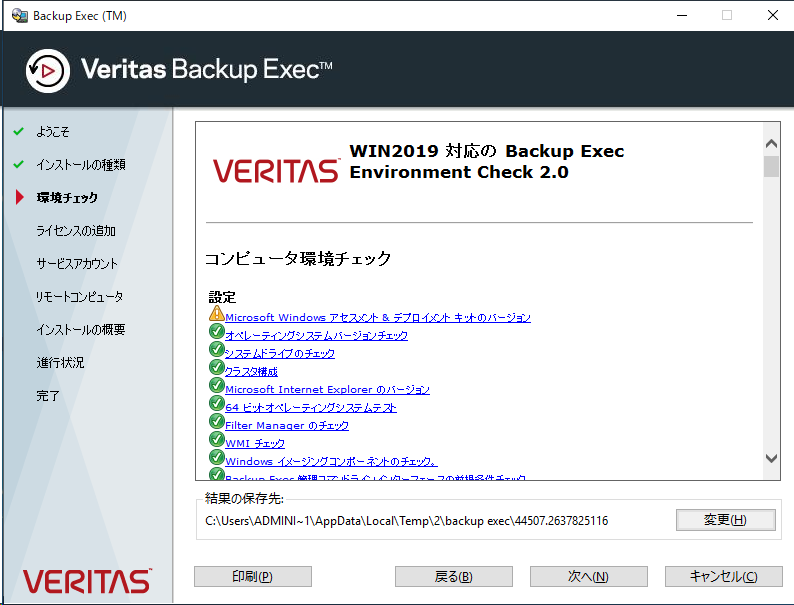Click green check icon beside Internet Explorer version
The height and width of the screenshot is (605, 794).
point(217,385)
